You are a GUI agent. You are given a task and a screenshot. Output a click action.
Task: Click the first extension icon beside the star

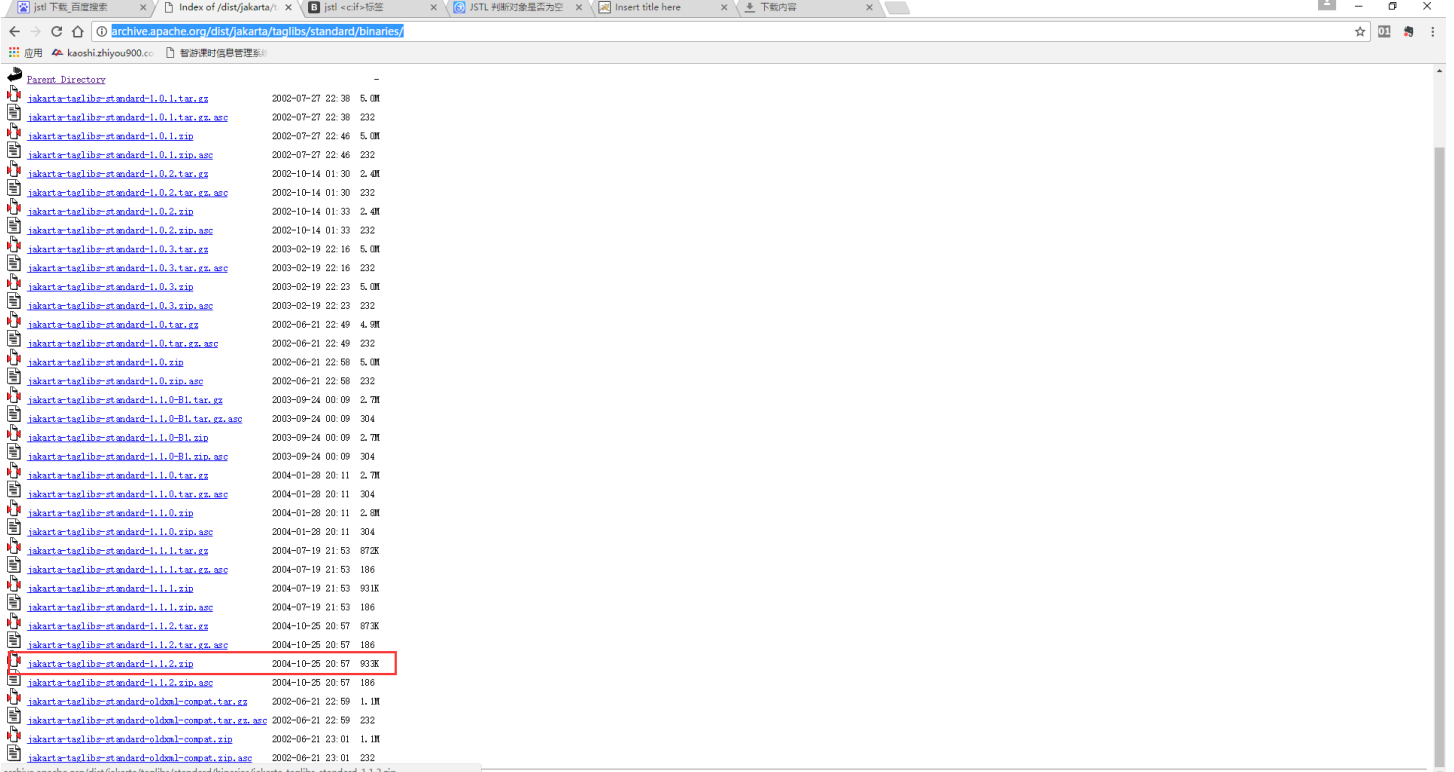tap(1384, 32)
